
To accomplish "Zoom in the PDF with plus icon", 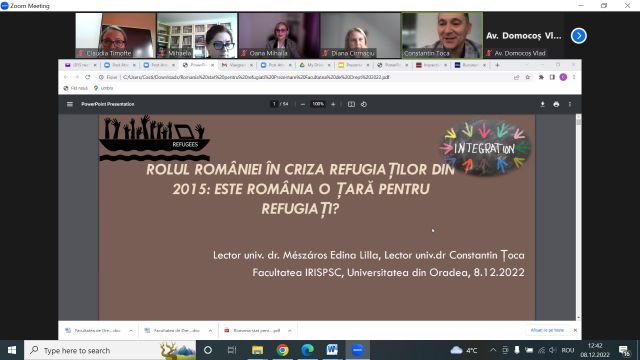I will coord(333,104).
